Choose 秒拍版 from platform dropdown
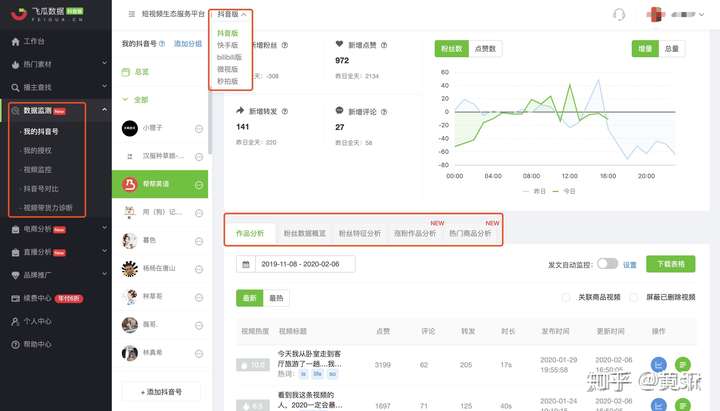Screen dimensions: 720x411 tap(227, 81)
